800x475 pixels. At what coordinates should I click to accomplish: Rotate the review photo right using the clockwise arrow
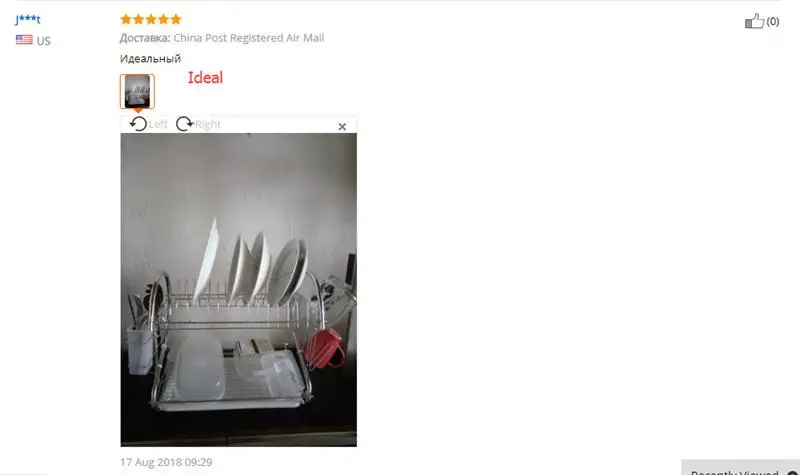pos(184,124)
